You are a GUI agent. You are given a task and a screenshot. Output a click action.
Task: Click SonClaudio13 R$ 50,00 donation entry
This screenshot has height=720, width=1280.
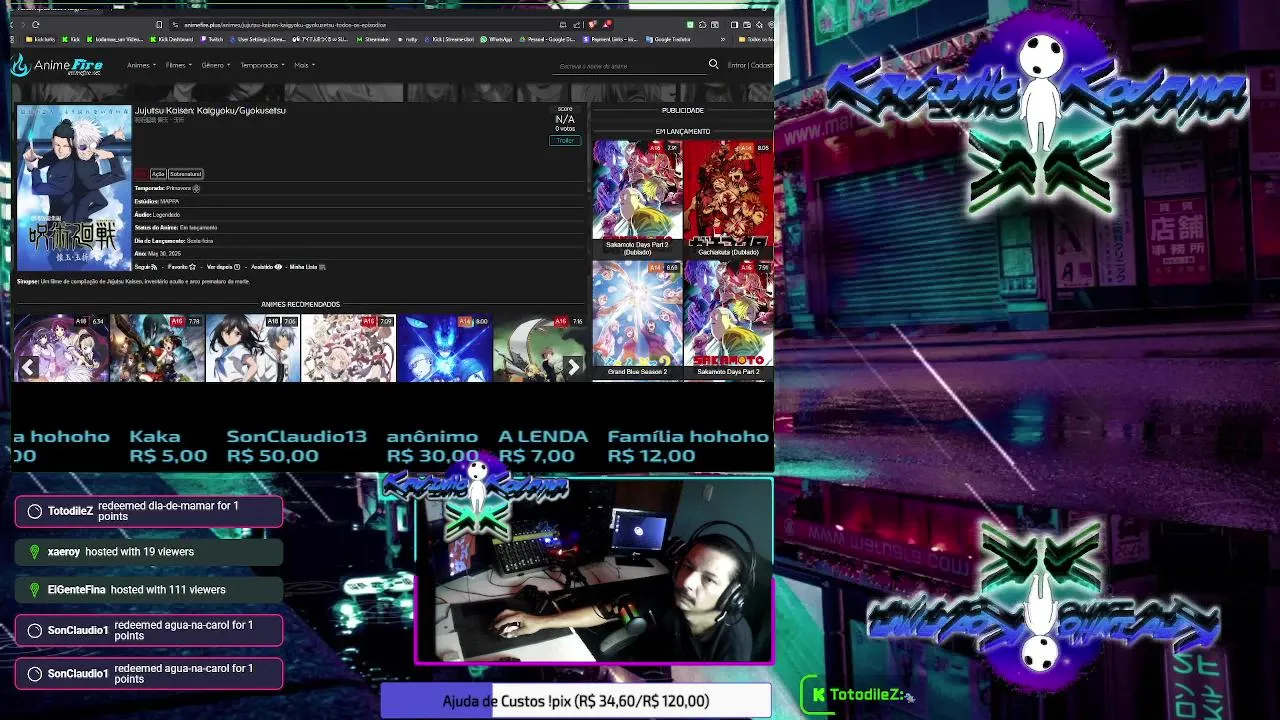click(297, 446)
